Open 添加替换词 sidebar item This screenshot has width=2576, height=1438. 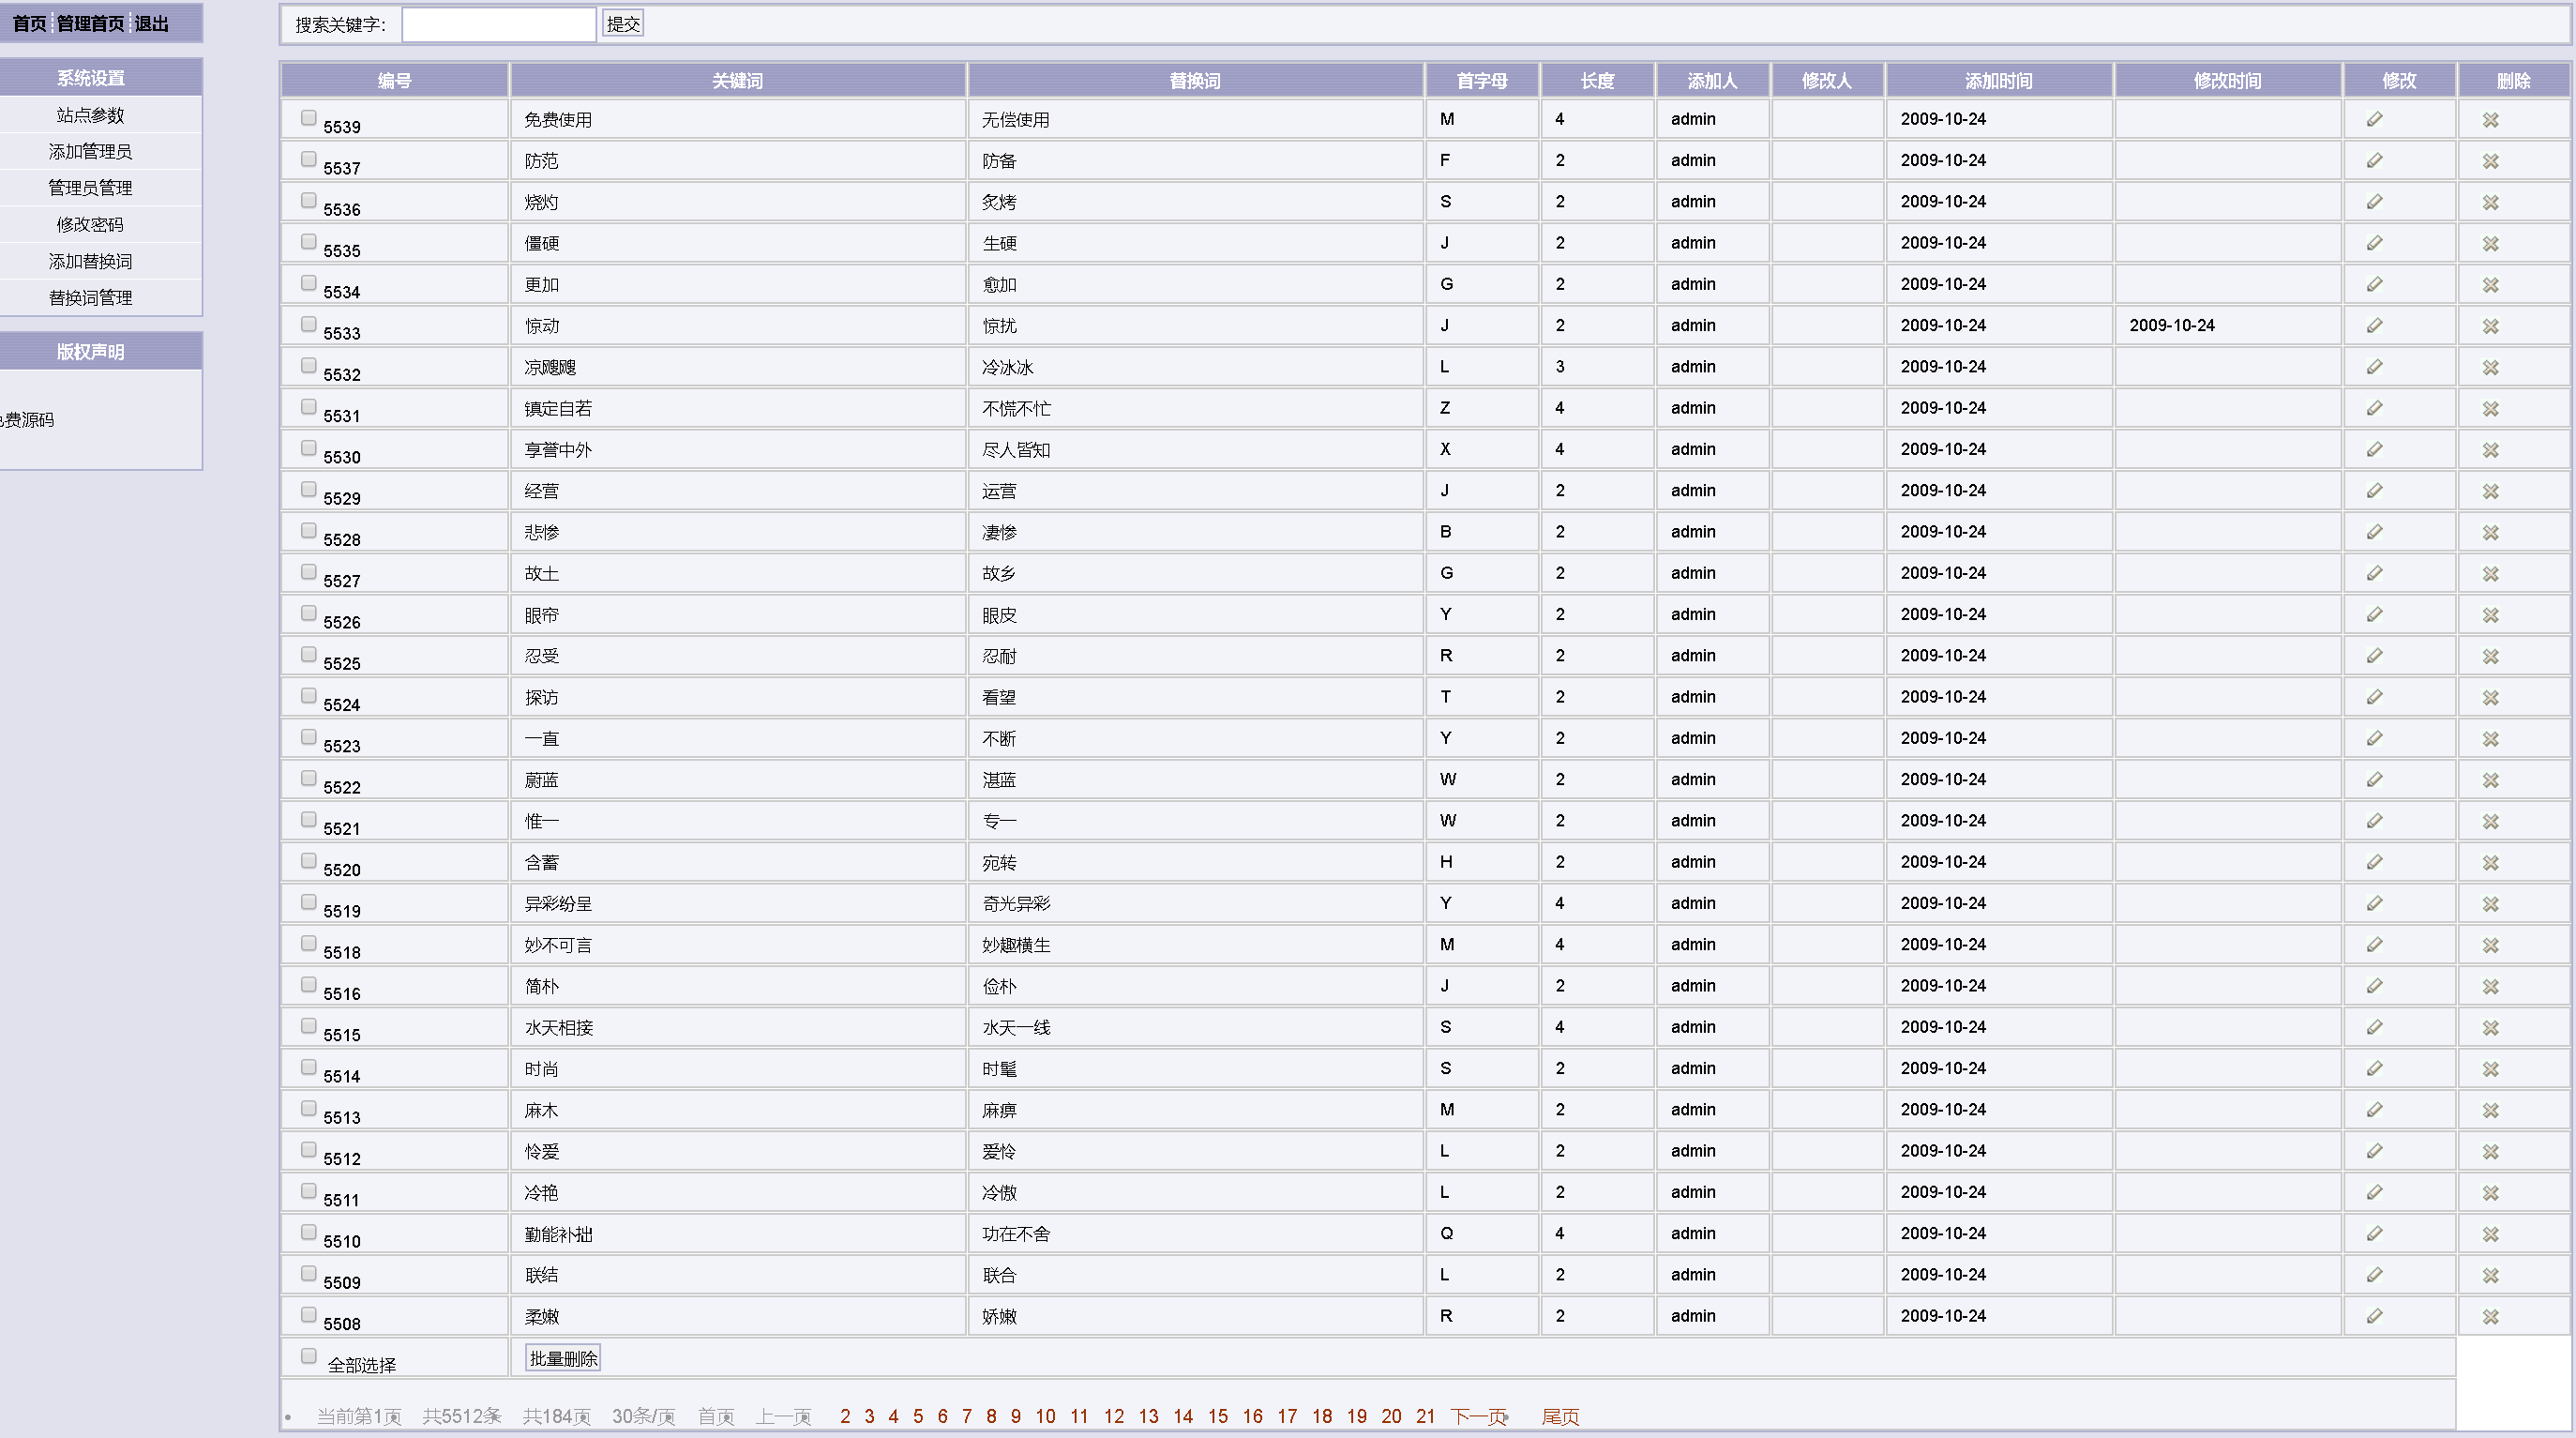pyautogui.click(x=90, y=261)
